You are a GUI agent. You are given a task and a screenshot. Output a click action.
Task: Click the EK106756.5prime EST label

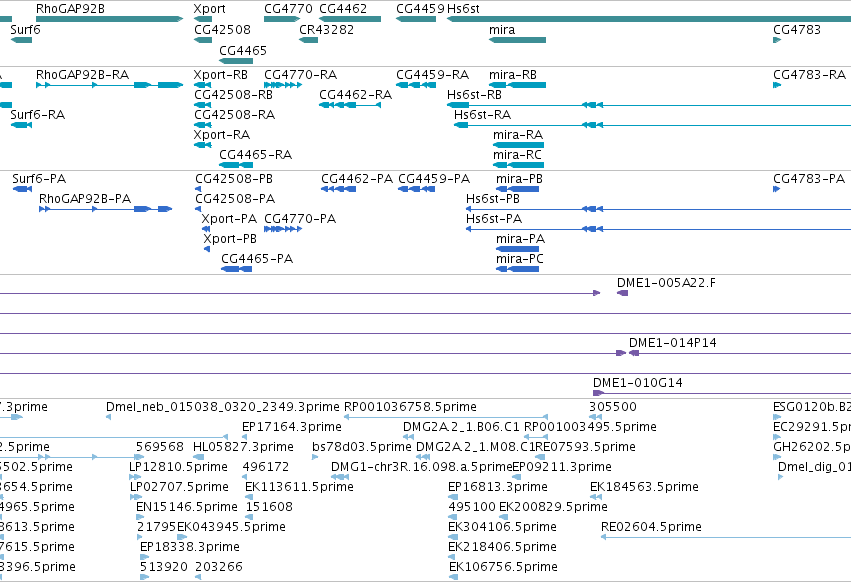(x=504, y=567)
